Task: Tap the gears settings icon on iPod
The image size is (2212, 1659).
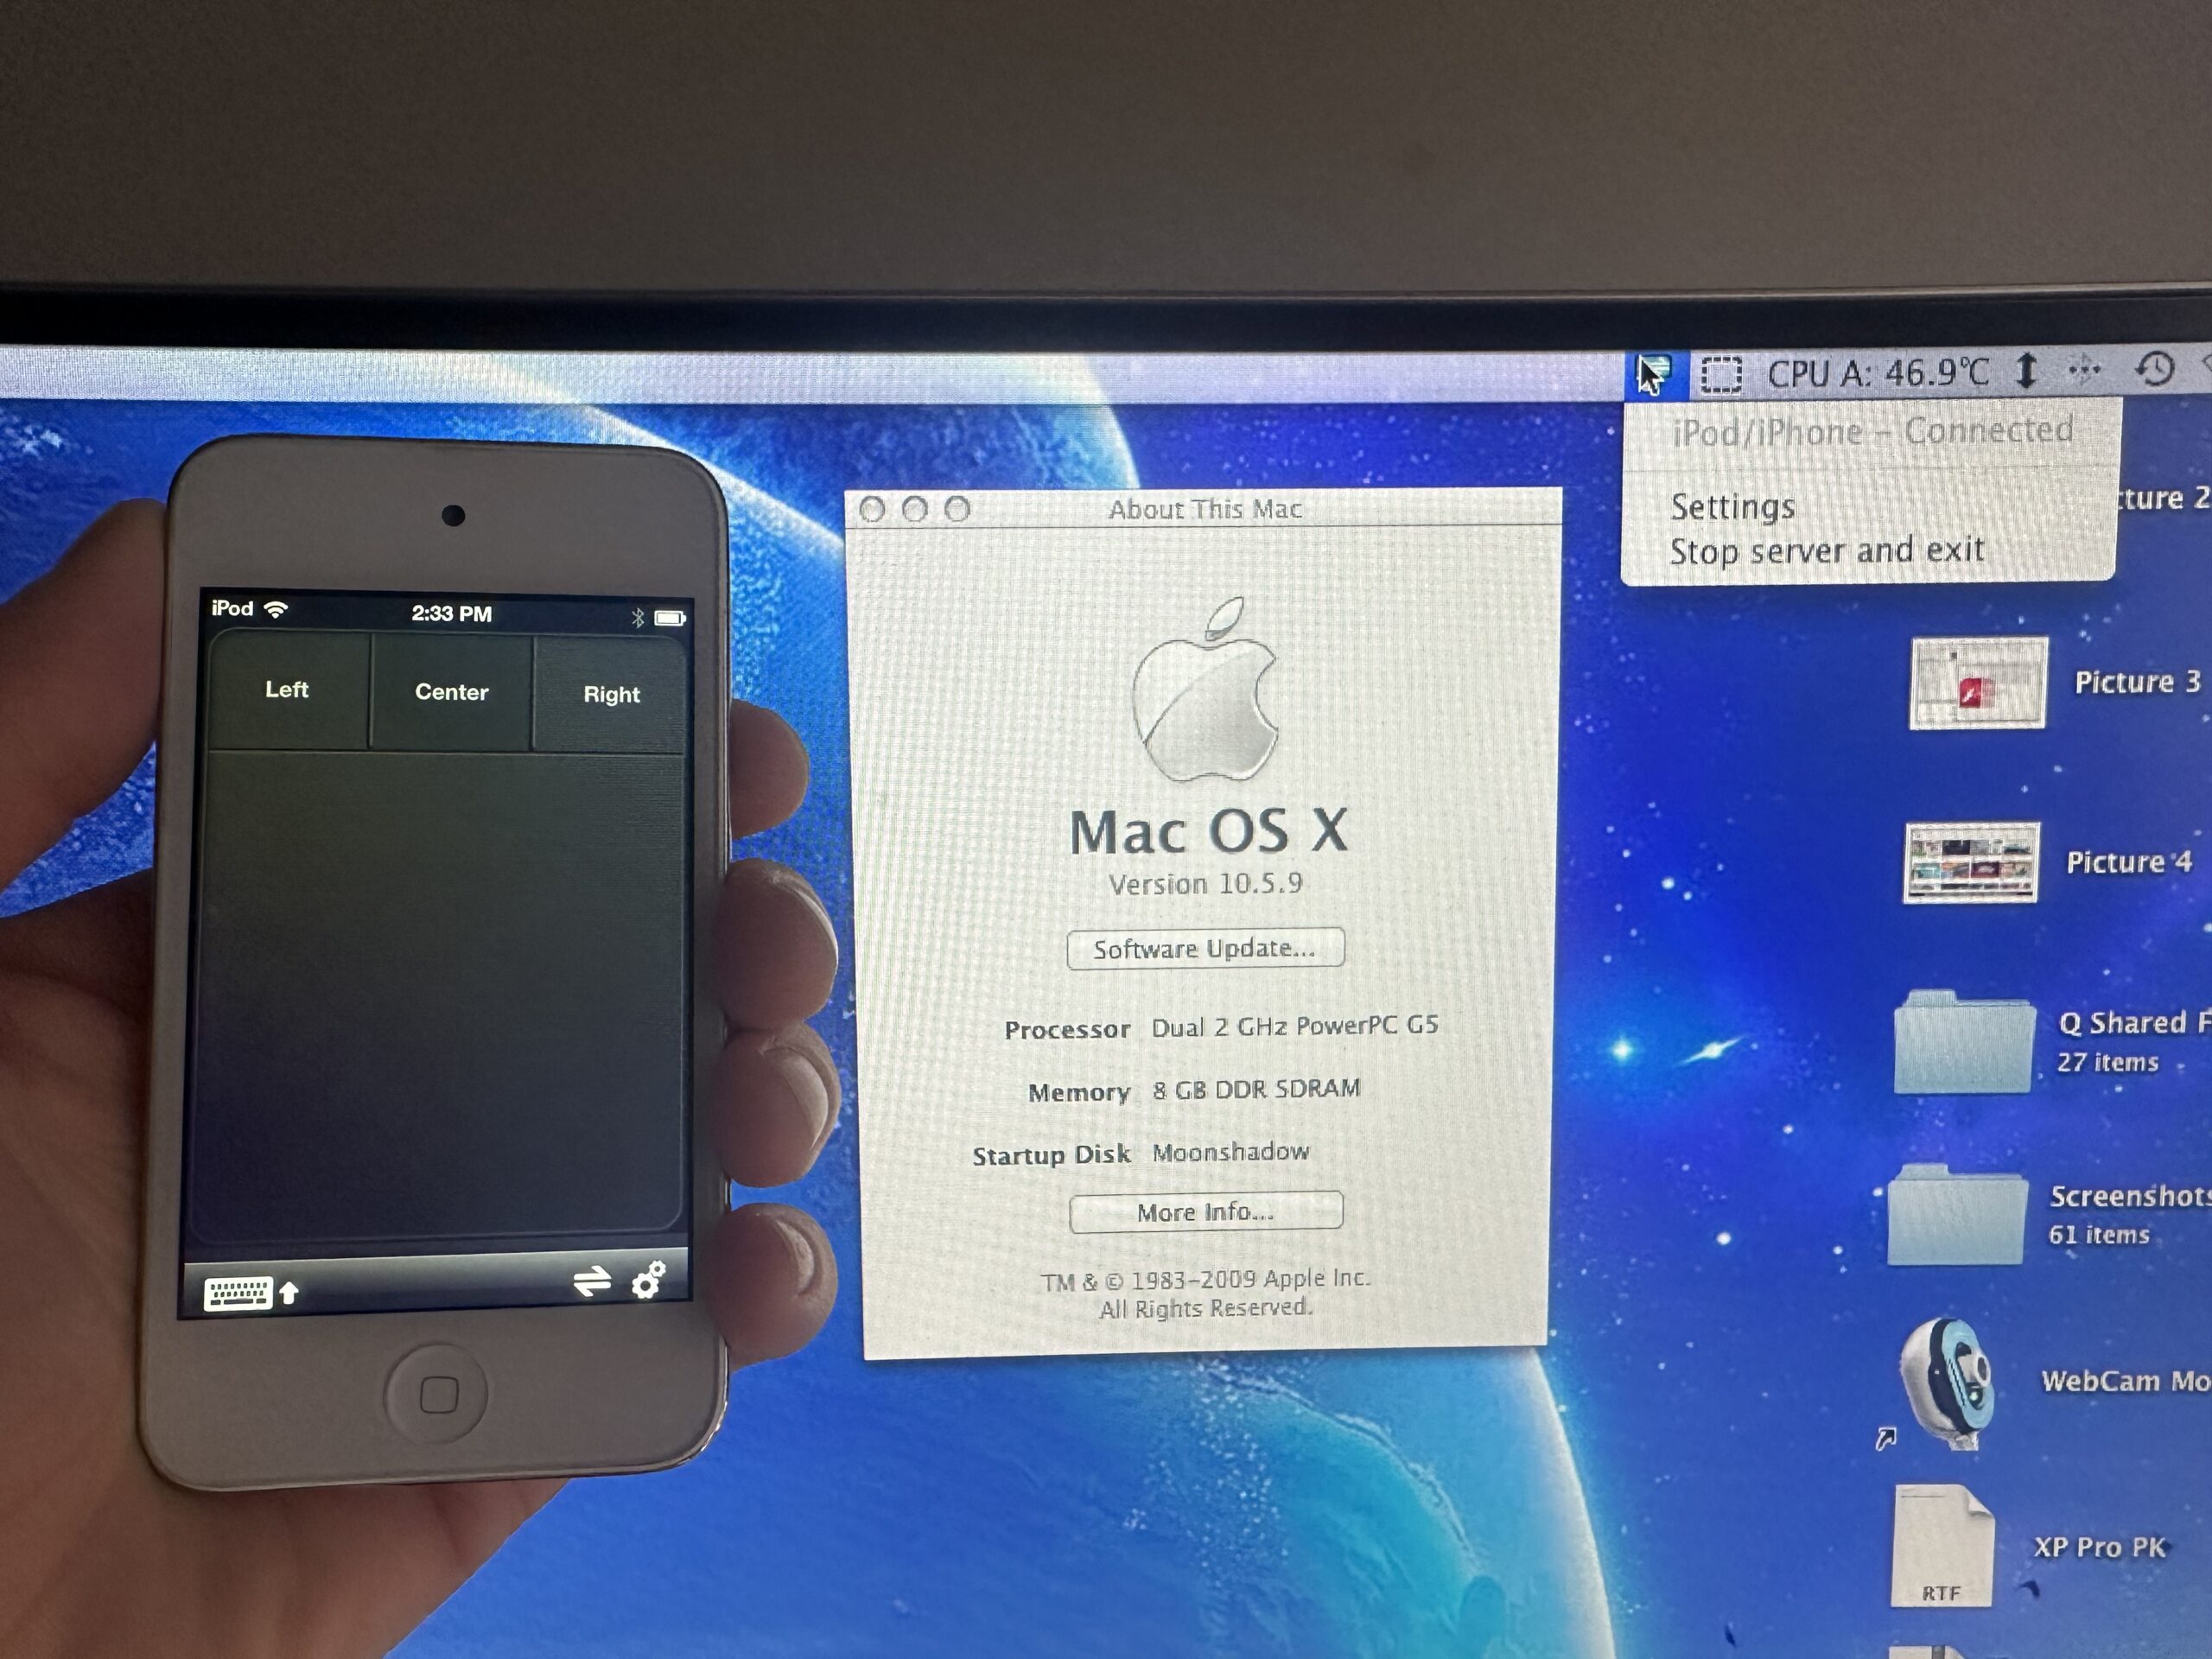Action: tap(649, 1279)
